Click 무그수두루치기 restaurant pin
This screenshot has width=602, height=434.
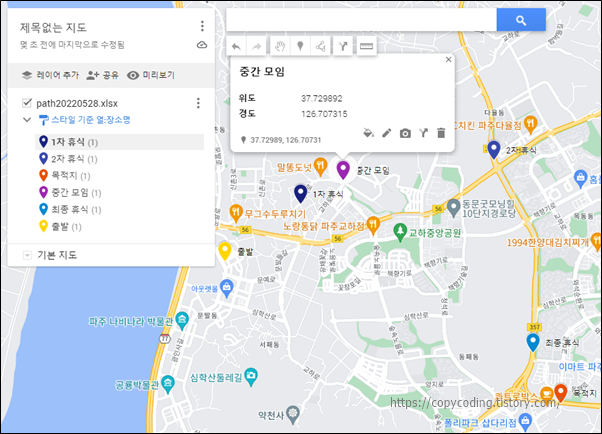pos(236,213)
